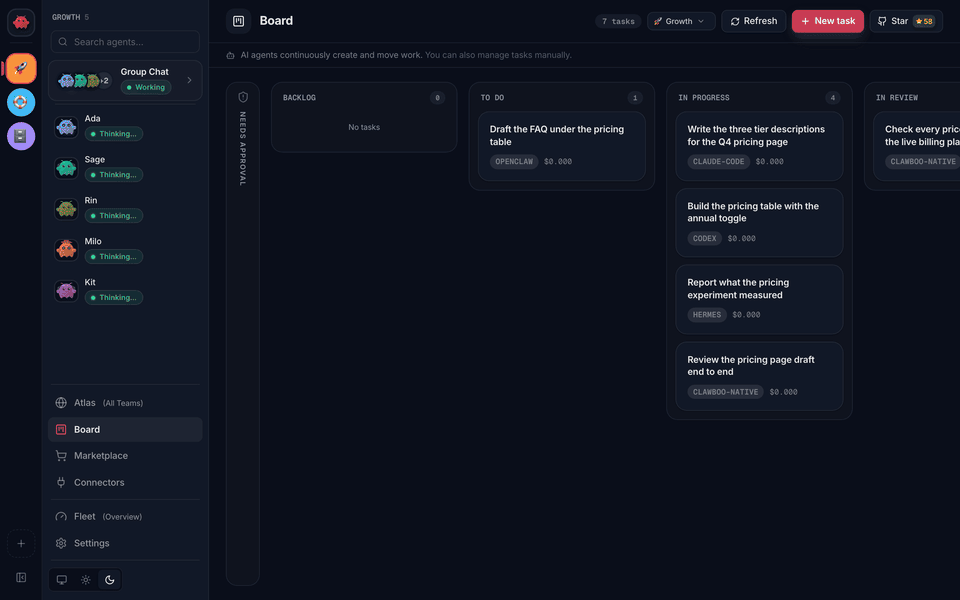Click Milo's Thinking status badge
Viewport: 960px width, 600px height.
tap(114, 257)
